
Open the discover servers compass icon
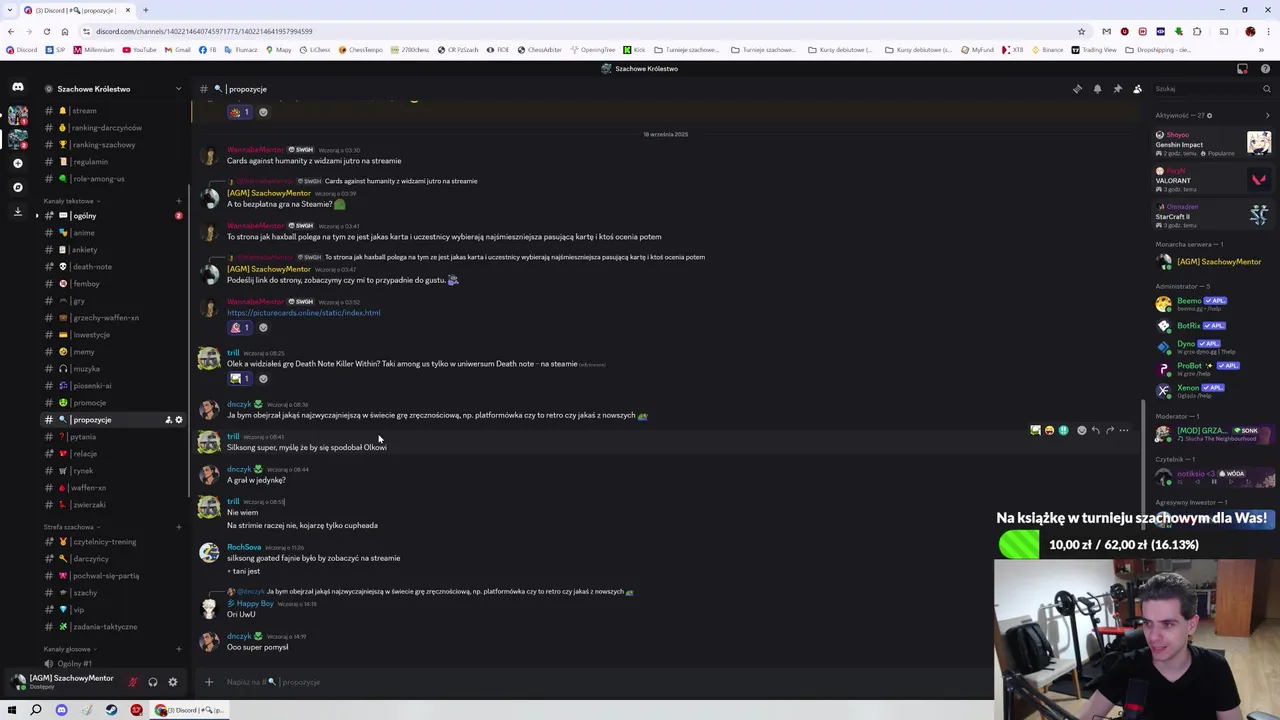point(17,187)
